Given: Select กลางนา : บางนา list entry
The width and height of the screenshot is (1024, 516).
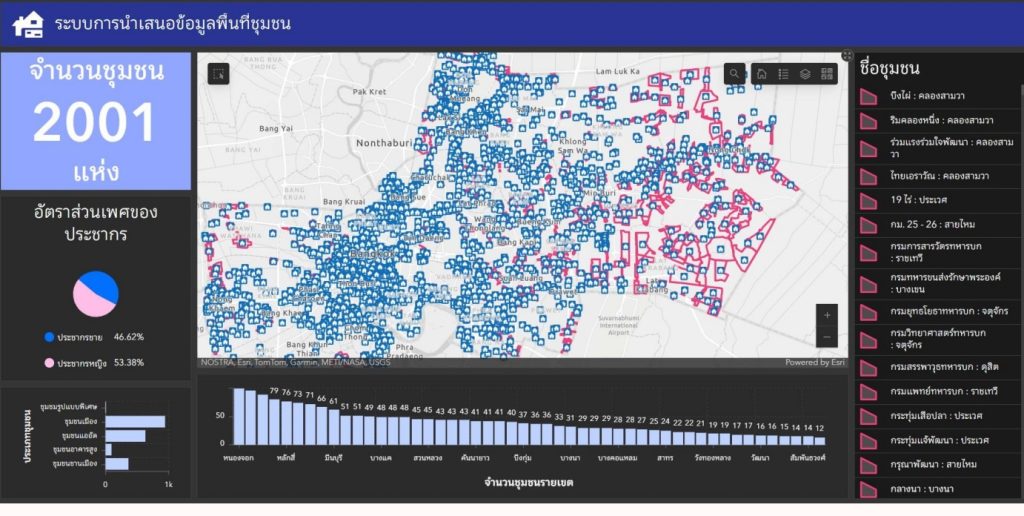Looking at the screenshot, I should tap(923, 489).
